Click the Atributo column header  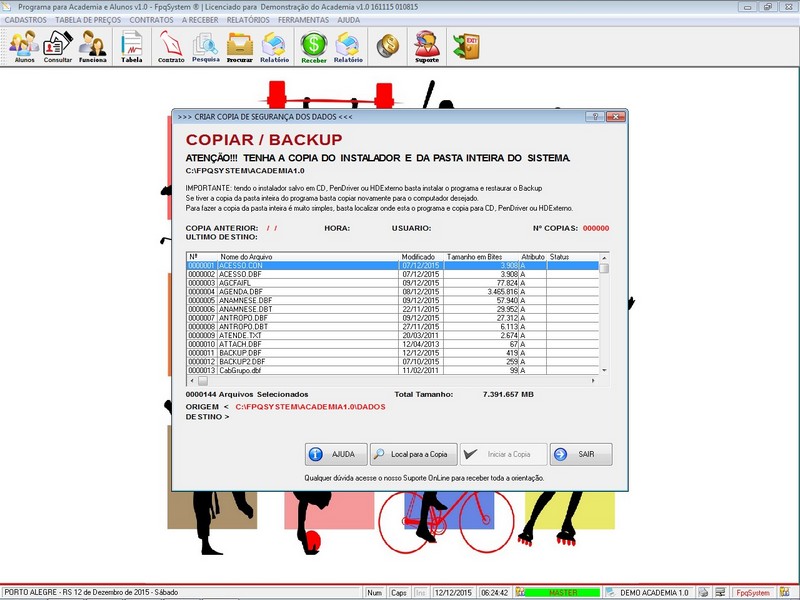coord(533,257)
